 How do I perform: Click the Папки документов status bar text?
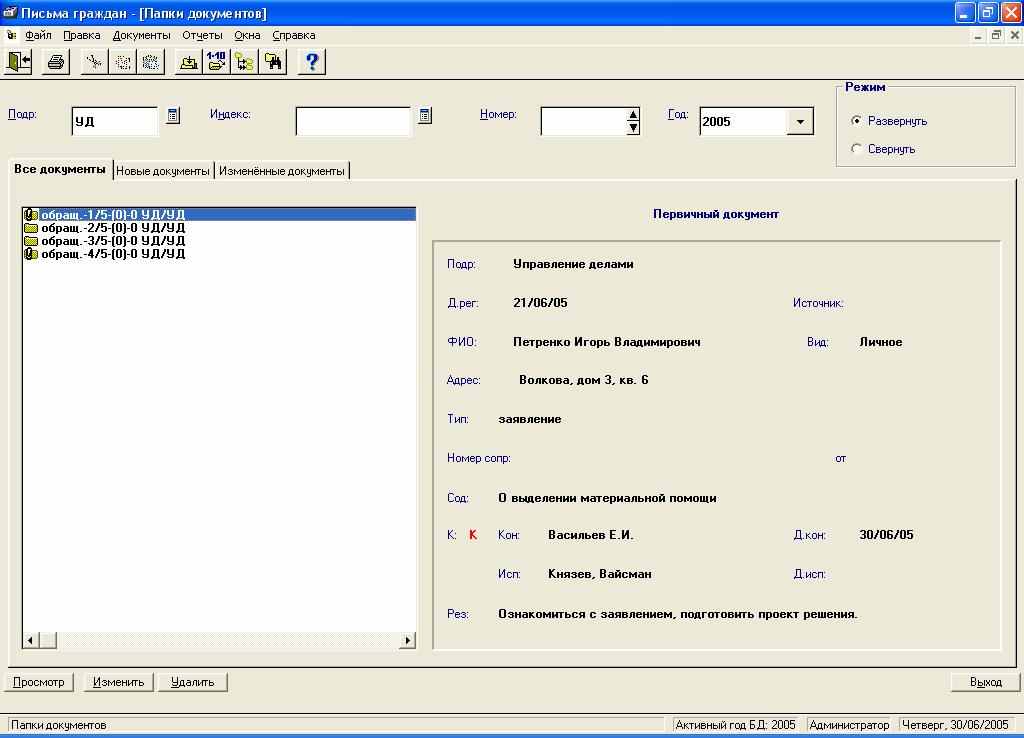tap(59, 725)
